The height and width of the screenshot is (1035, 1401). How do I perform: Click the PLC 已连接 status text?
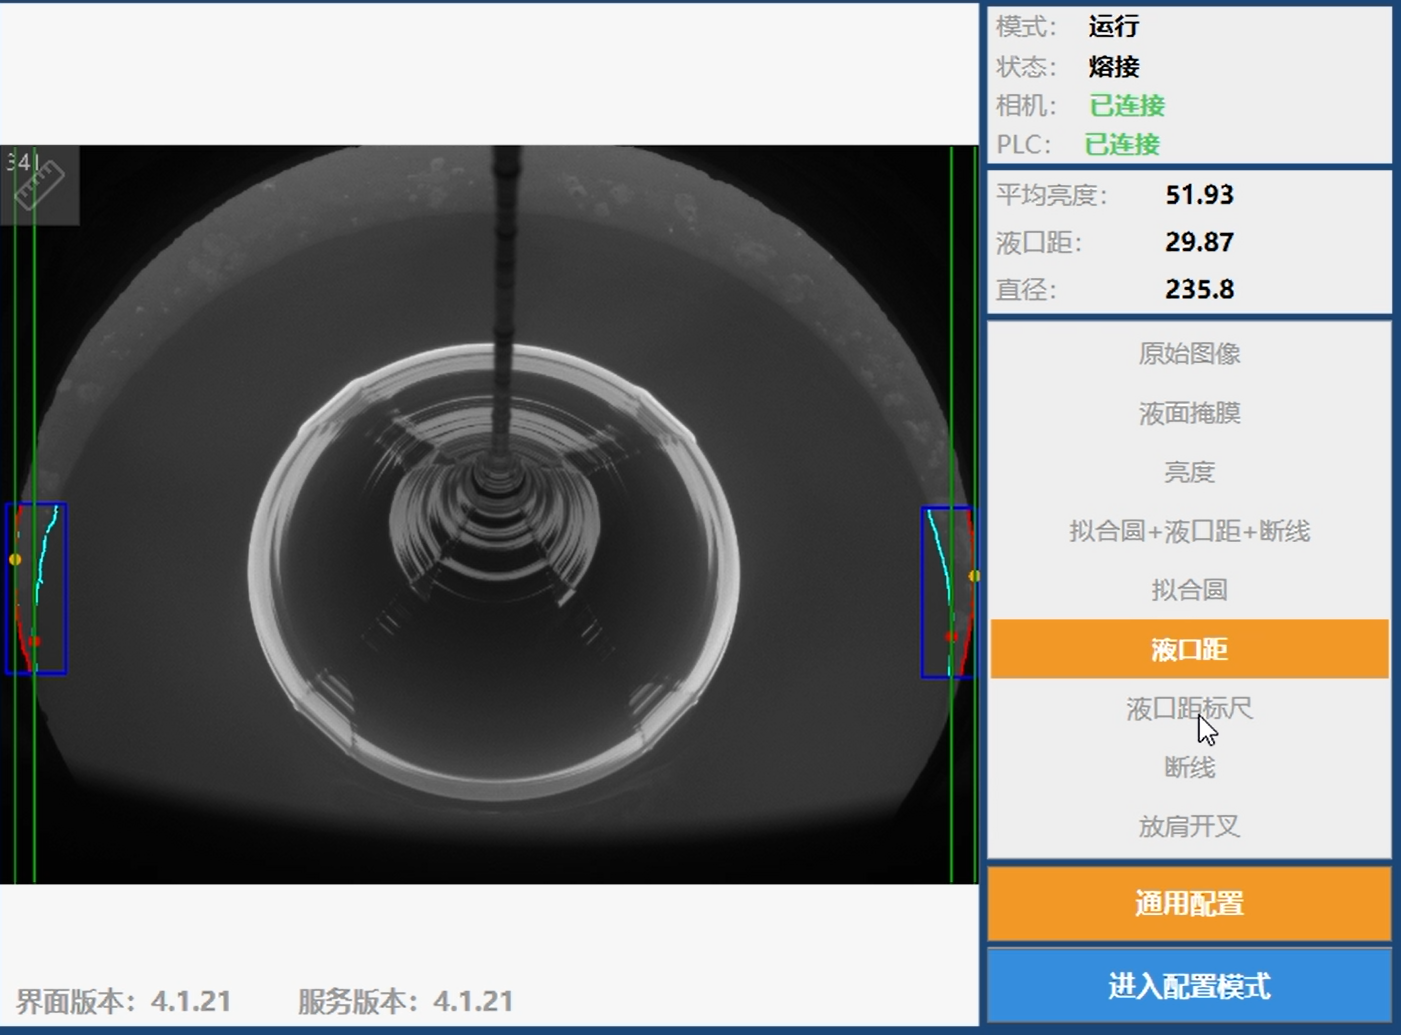[1122, 145]
